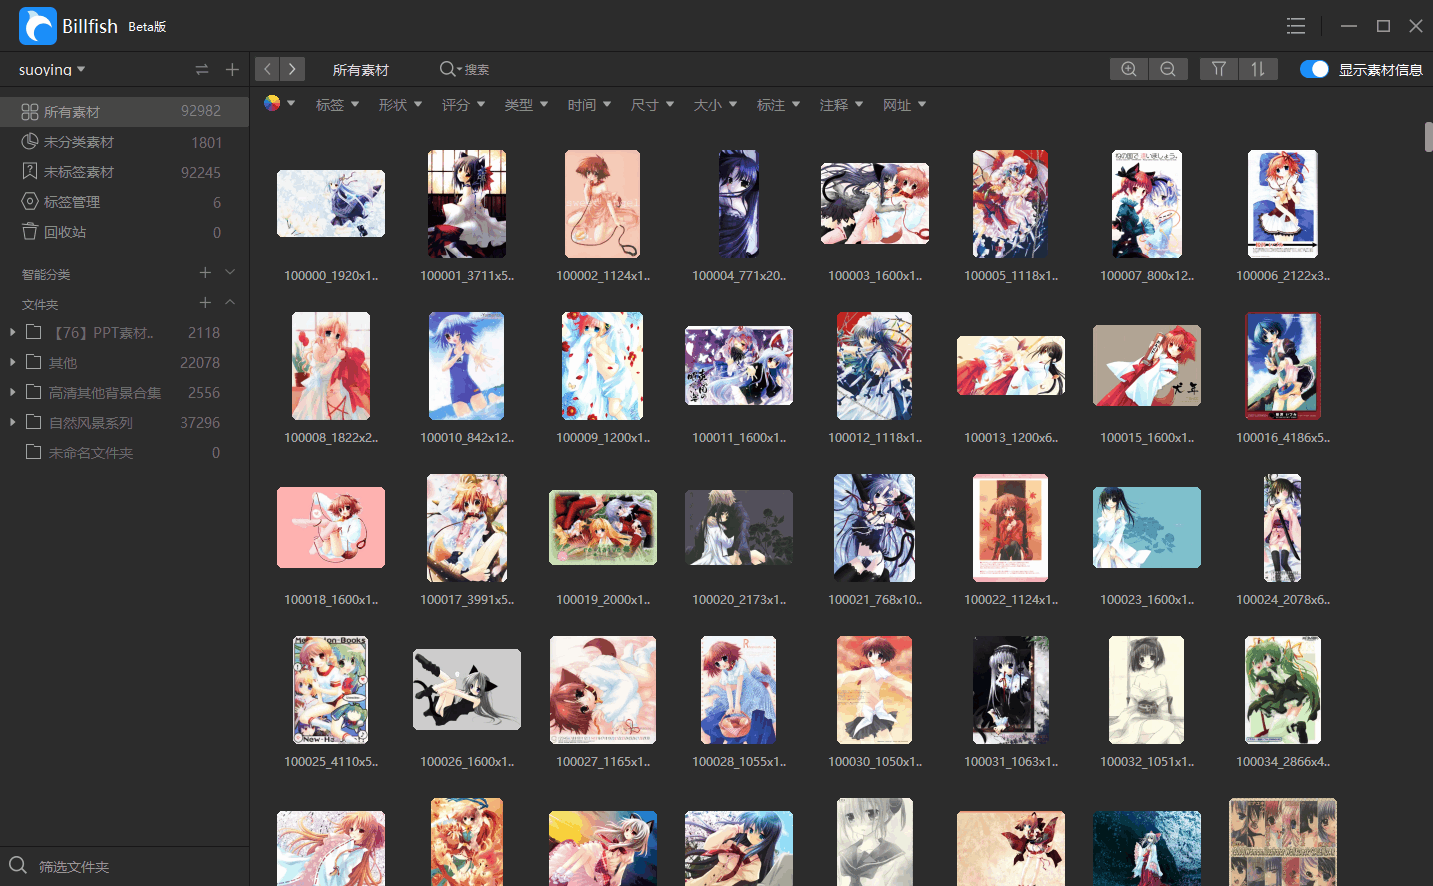The height and width of the screenshot is (886, 1433).
Task: Open the hamburger main menu in title bar
Action: [x=1296, y=26]
